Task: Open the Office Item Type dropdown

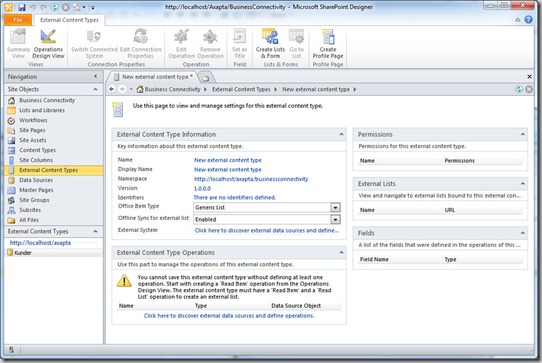Action: 335,207
